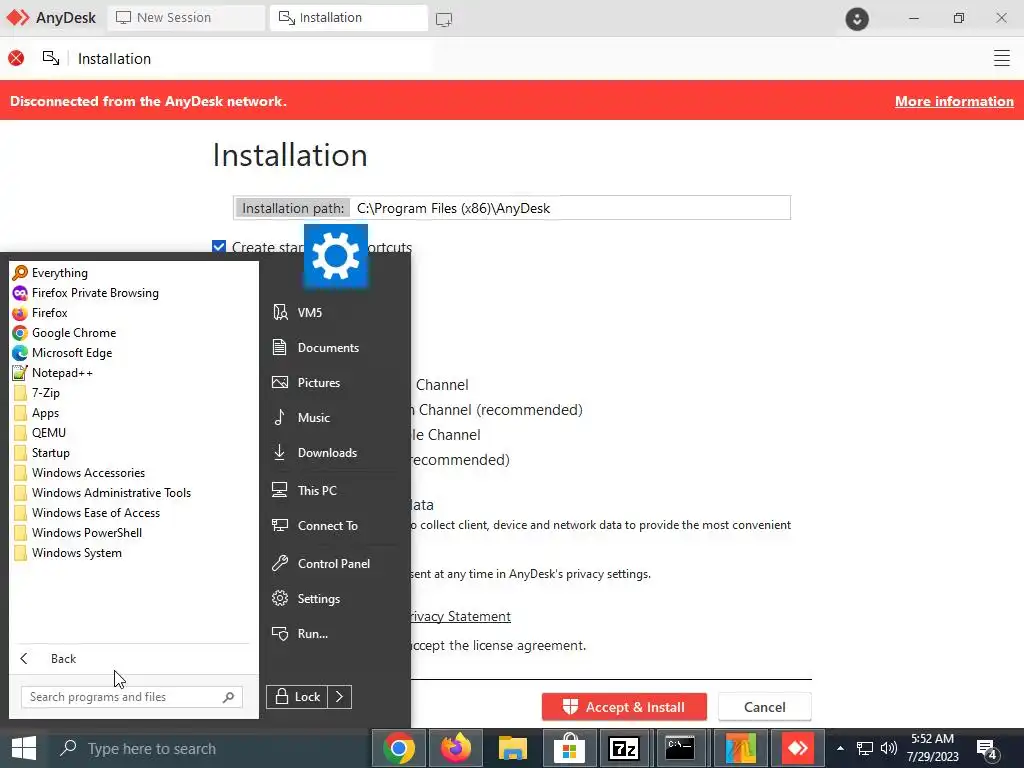Open File Explorer from the taskbar
Image resolution: width=1024 pixels, height=768 pixels.
[513, 748]
